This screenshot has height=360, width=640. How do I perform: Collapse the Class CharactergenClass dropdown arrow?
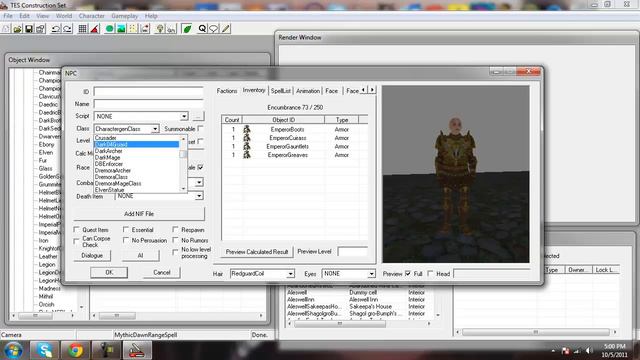(155, 129)
